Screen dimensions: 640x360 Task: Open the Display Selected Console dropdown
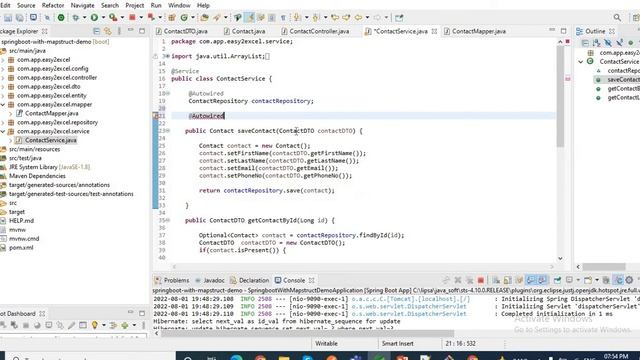point(578,280)
